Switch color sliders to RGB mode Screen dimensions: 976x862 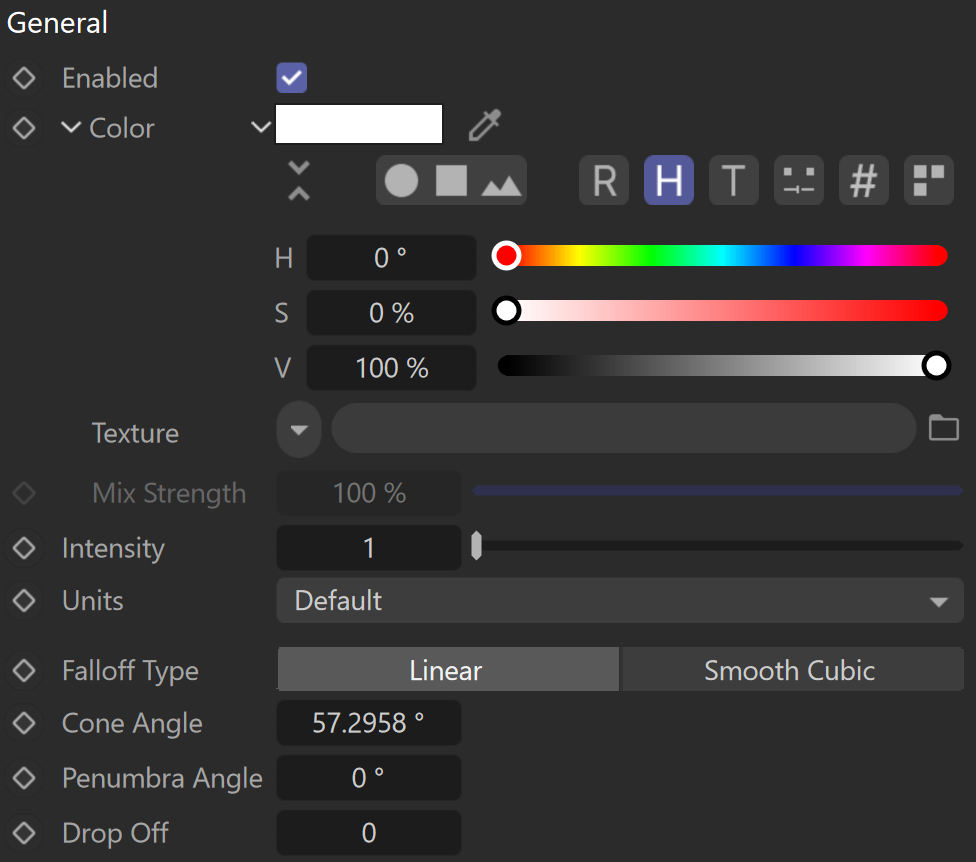pos(604,180)
